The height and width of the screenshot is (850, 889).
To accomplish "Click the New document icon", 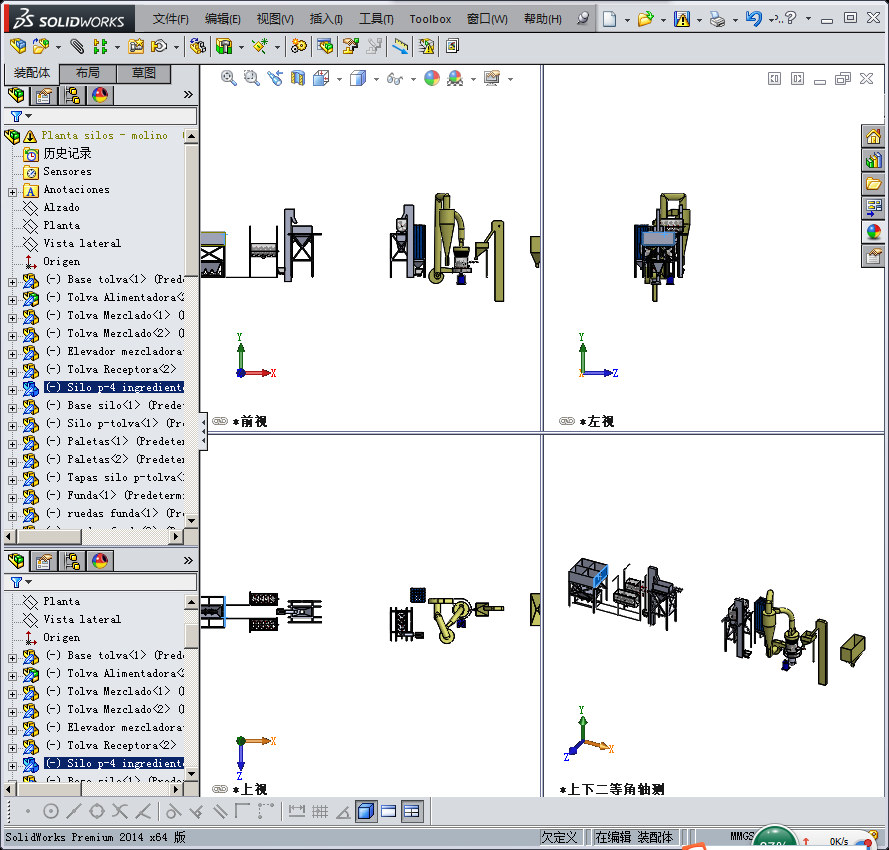I will [609, 19].
